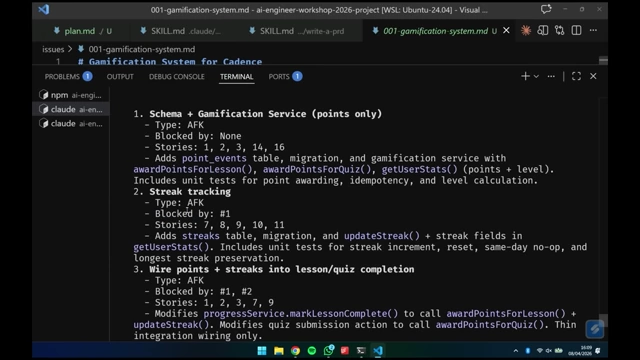The width and height of the screenshot is (640, 360).
Task: Open the preview to the side icon
Action: (542, 31)
